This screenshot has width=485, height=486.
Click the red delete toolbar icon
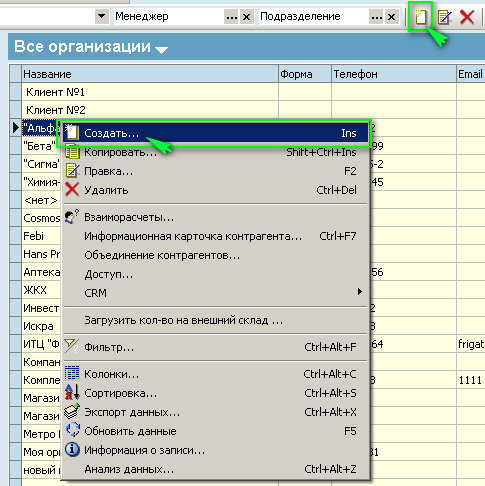pyautogui.click(x=467, y=17)
